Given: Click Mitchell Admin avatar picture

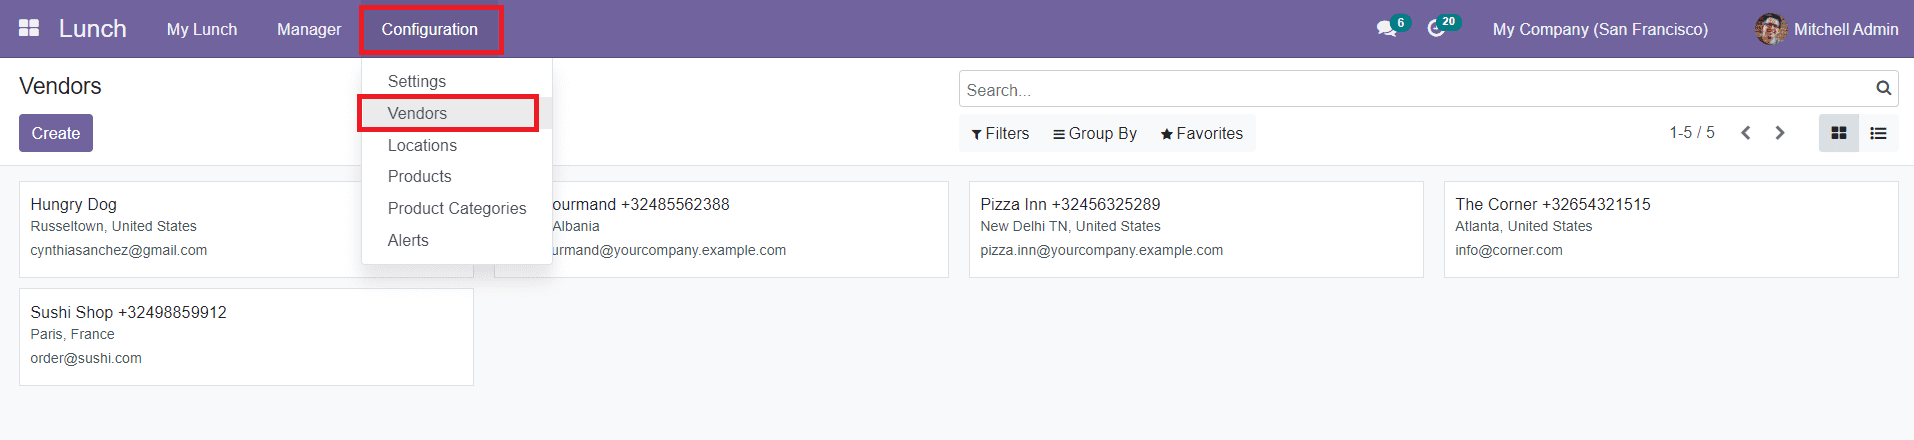Looking at the screenshot, I should (x=1770, y=29).
